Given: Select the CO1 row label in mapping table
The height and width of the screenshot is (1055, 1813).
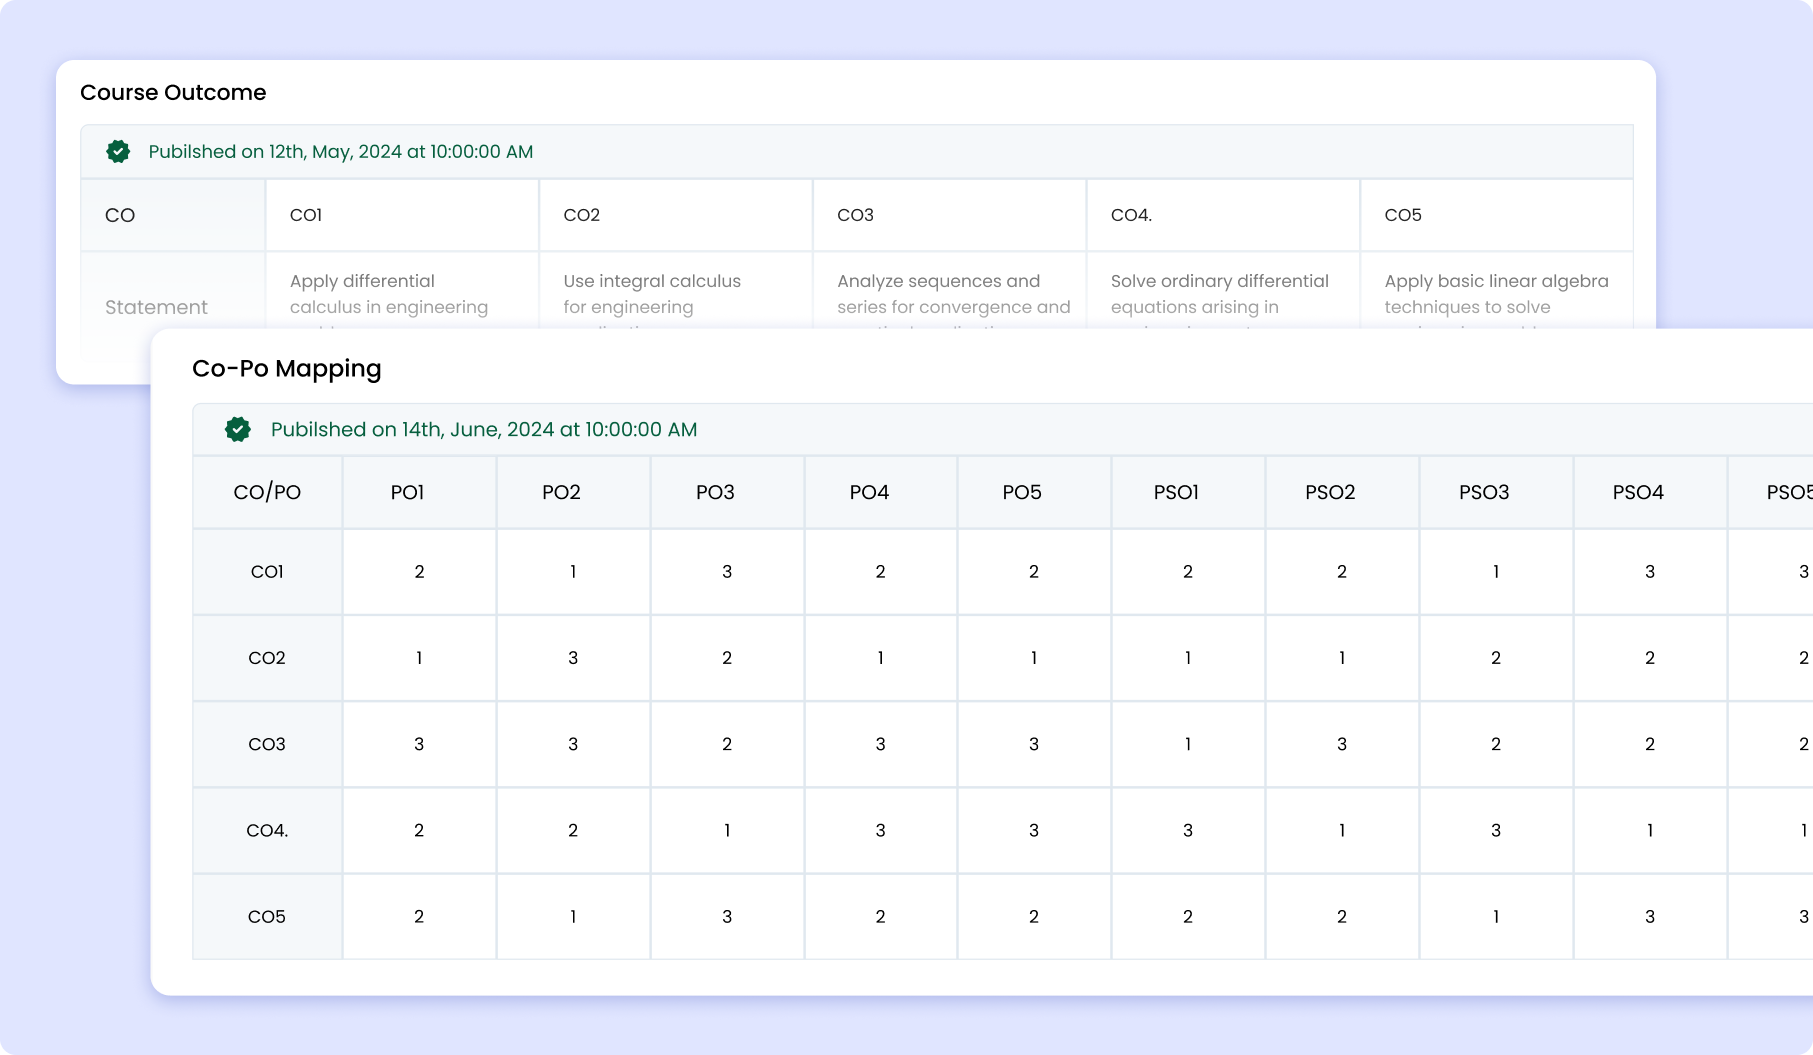Looking at the screenshot, I should [267, 572].
